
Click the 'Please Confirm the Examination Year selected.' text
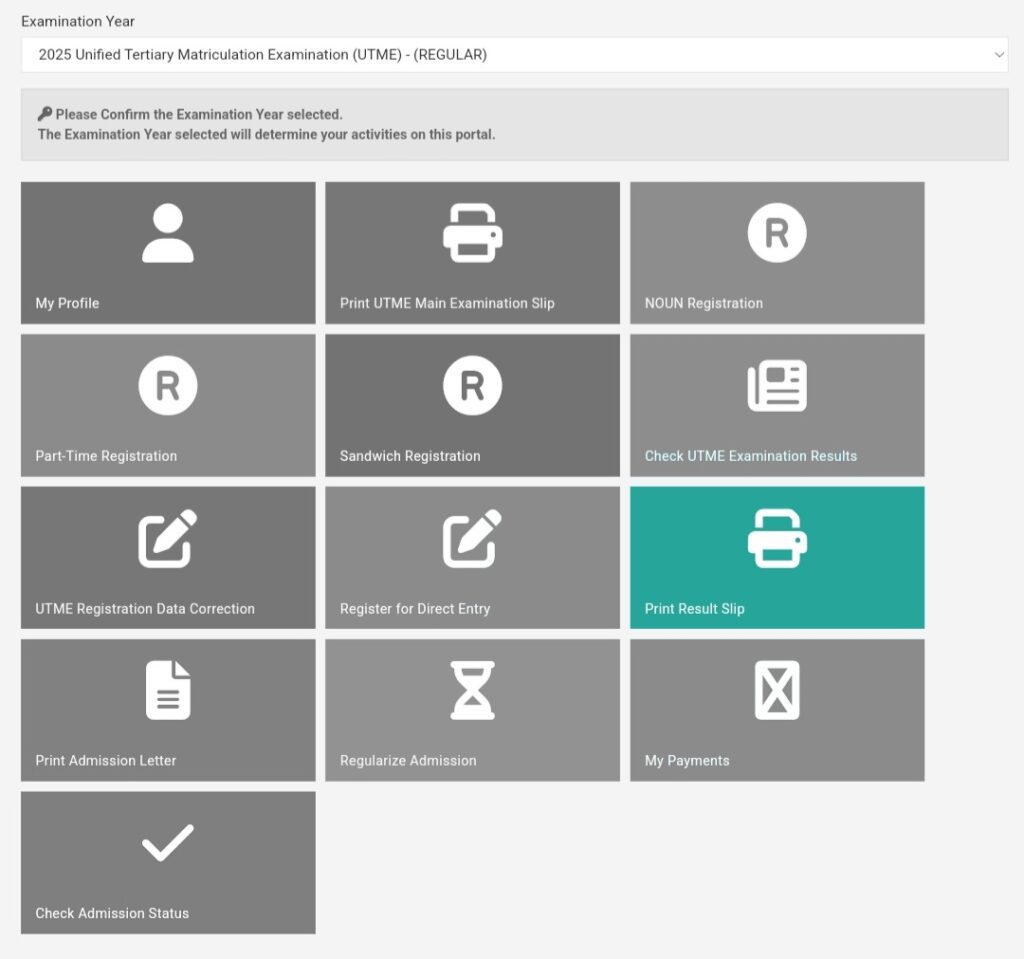pos(199,114)
